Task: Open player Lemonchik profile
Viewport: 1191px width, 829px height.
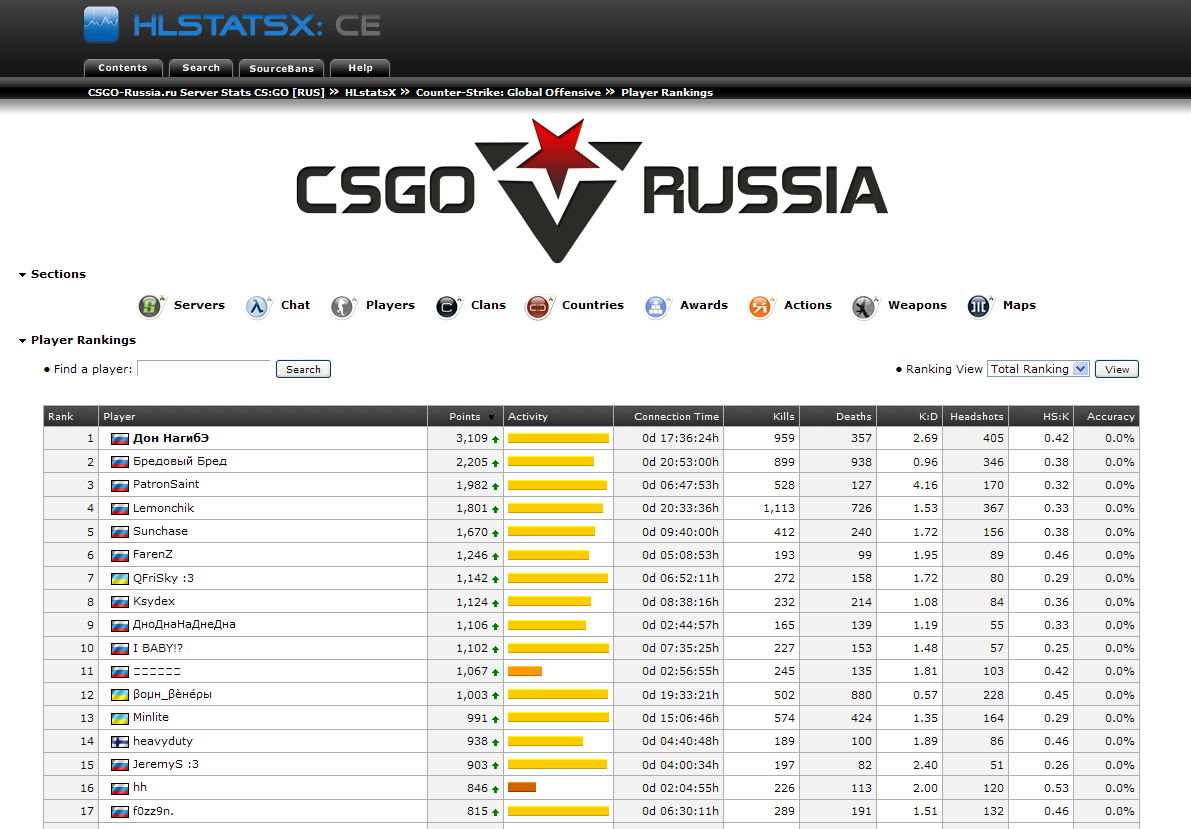Action: point(163,508)
